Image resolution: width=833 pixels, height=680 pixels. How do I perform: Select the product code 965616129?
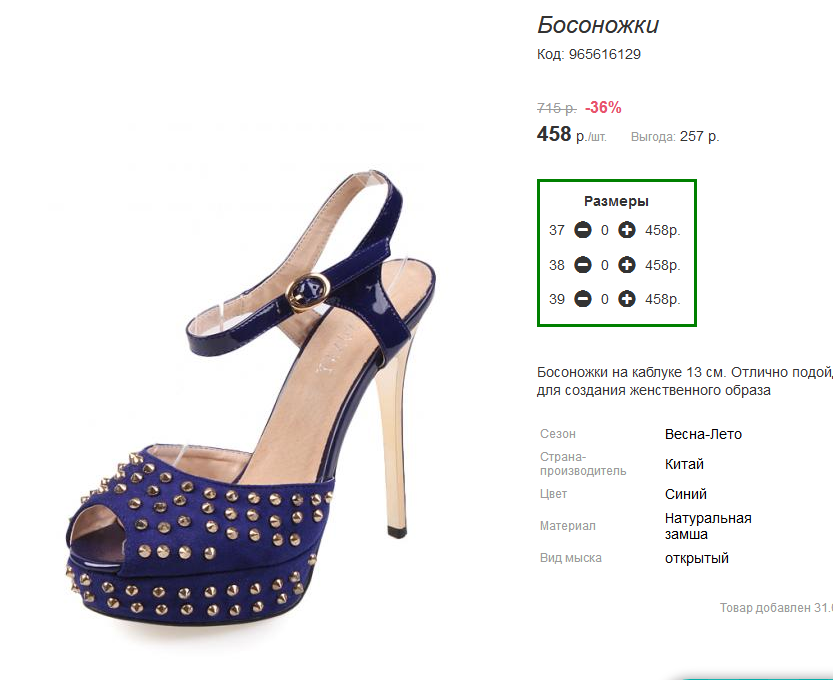(605, 54)
